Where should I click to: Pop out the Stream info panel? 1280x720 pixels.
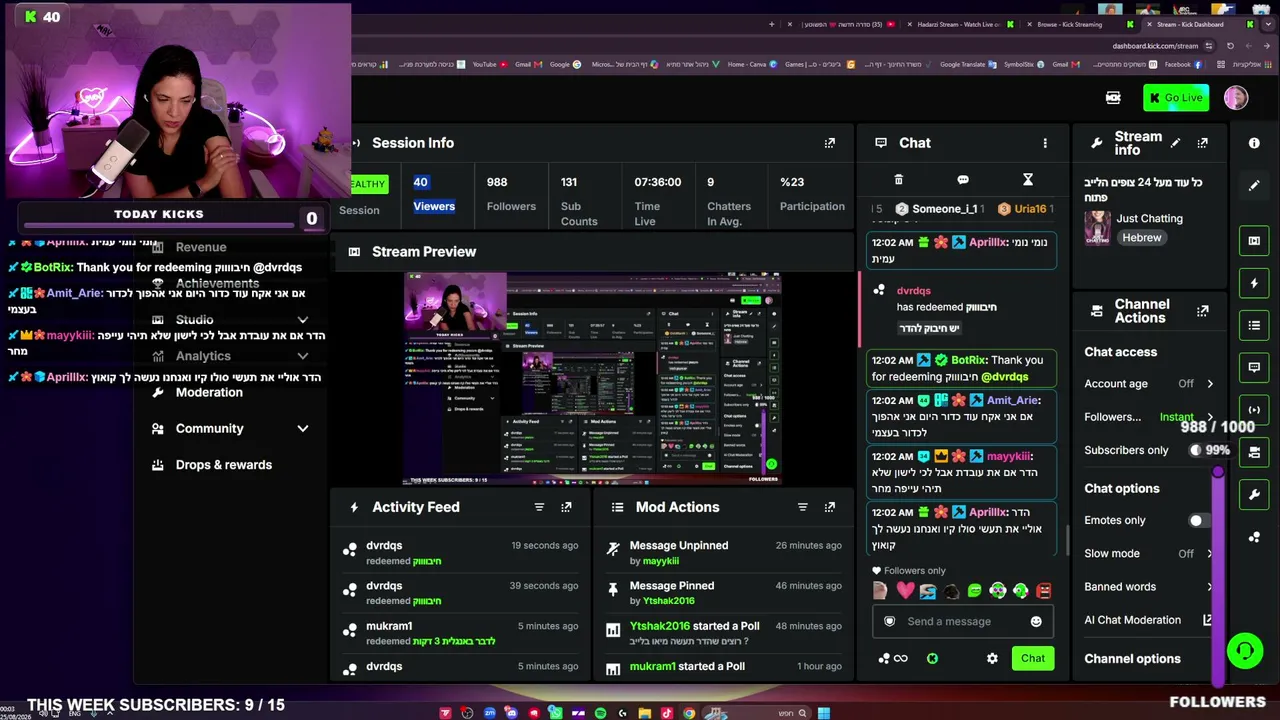[1202, 143]
